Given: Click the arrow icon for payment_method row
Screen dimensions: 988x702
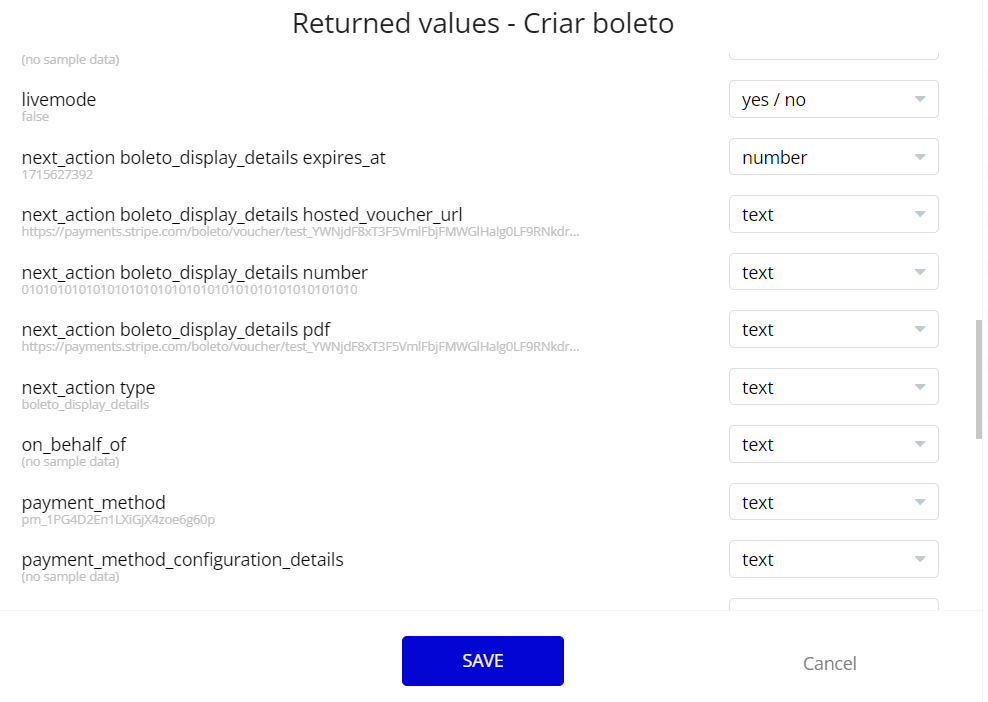Looking at the screenshot, I should (x=920, y=502).
